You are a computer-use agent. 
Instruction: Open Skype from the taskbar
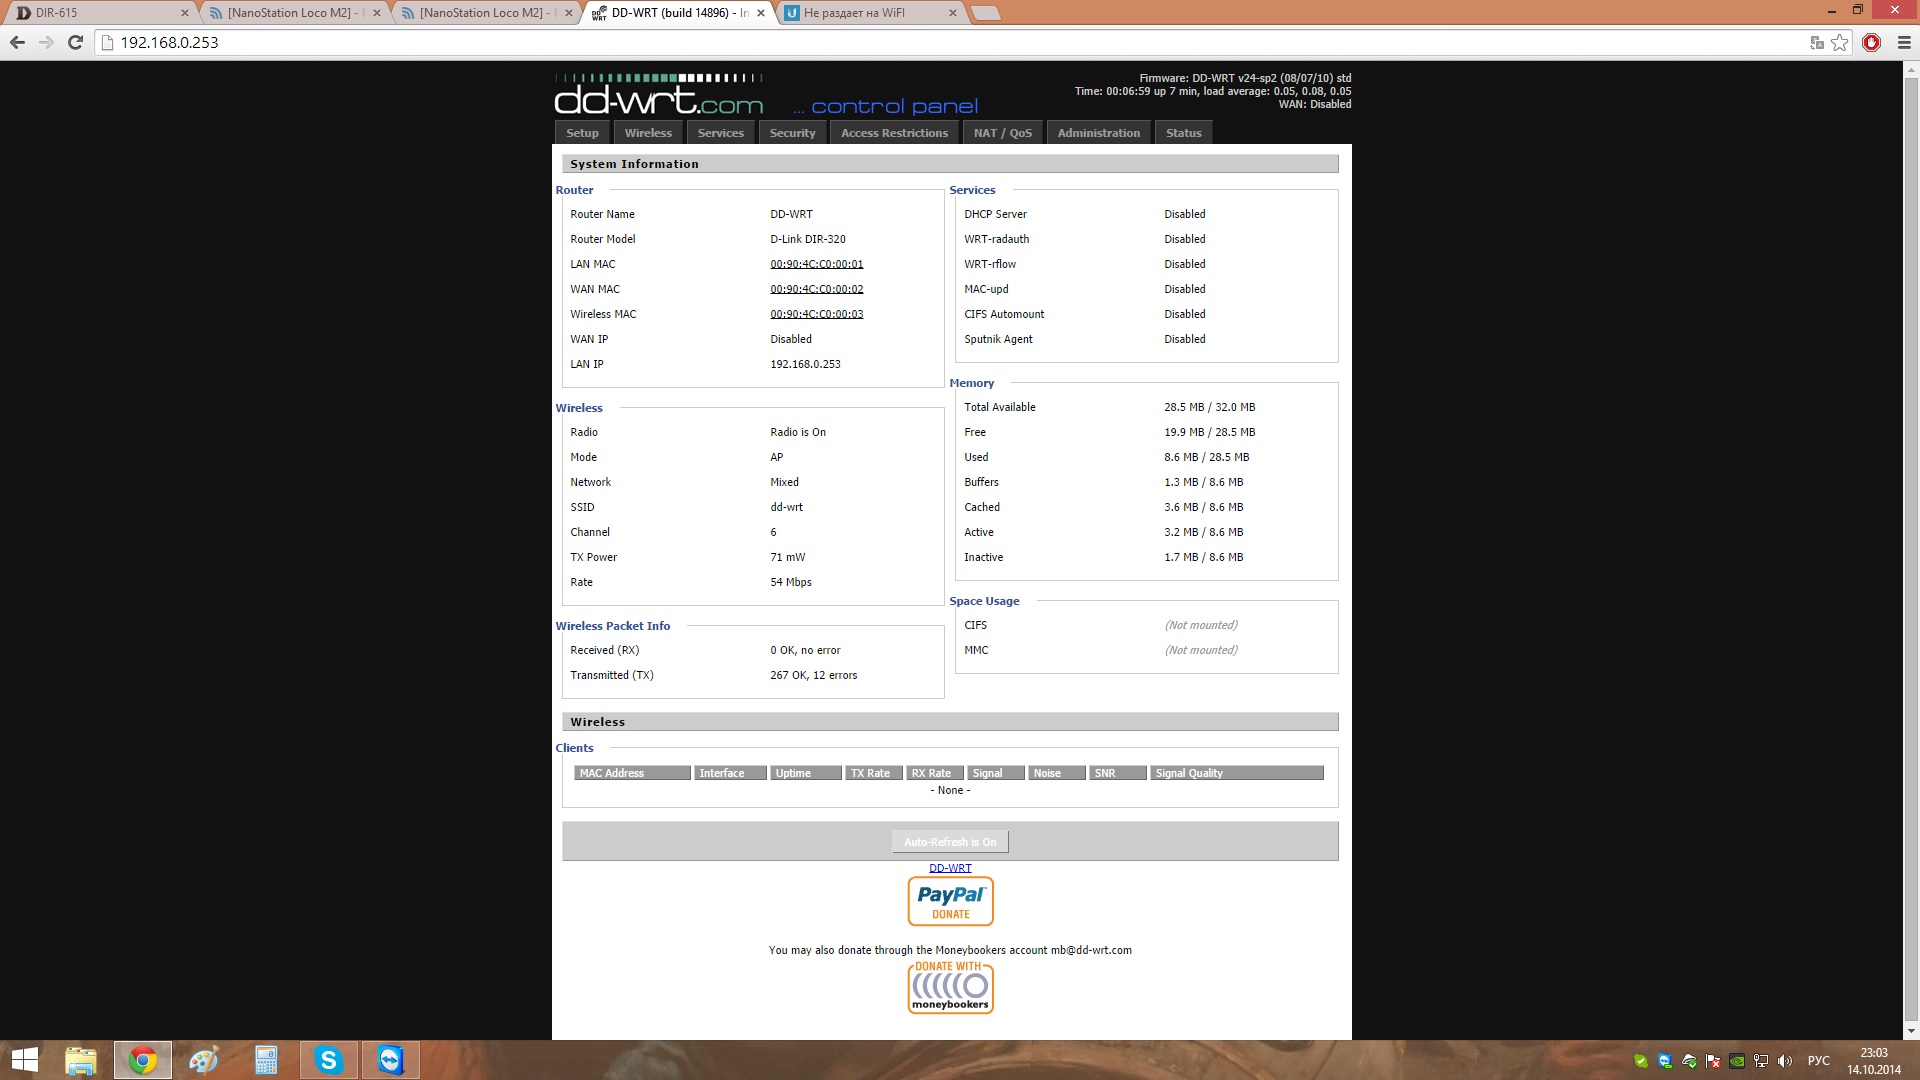(x=328, y=1060)
